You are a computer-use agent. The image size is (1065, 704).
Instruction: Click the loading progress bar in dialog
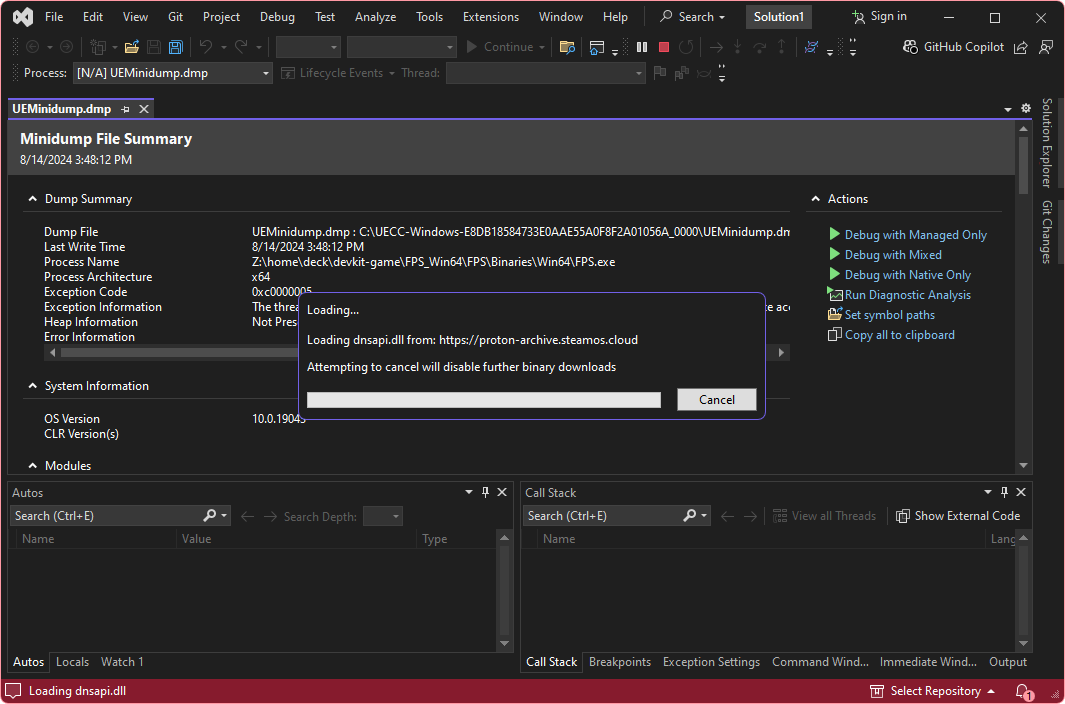484,400
